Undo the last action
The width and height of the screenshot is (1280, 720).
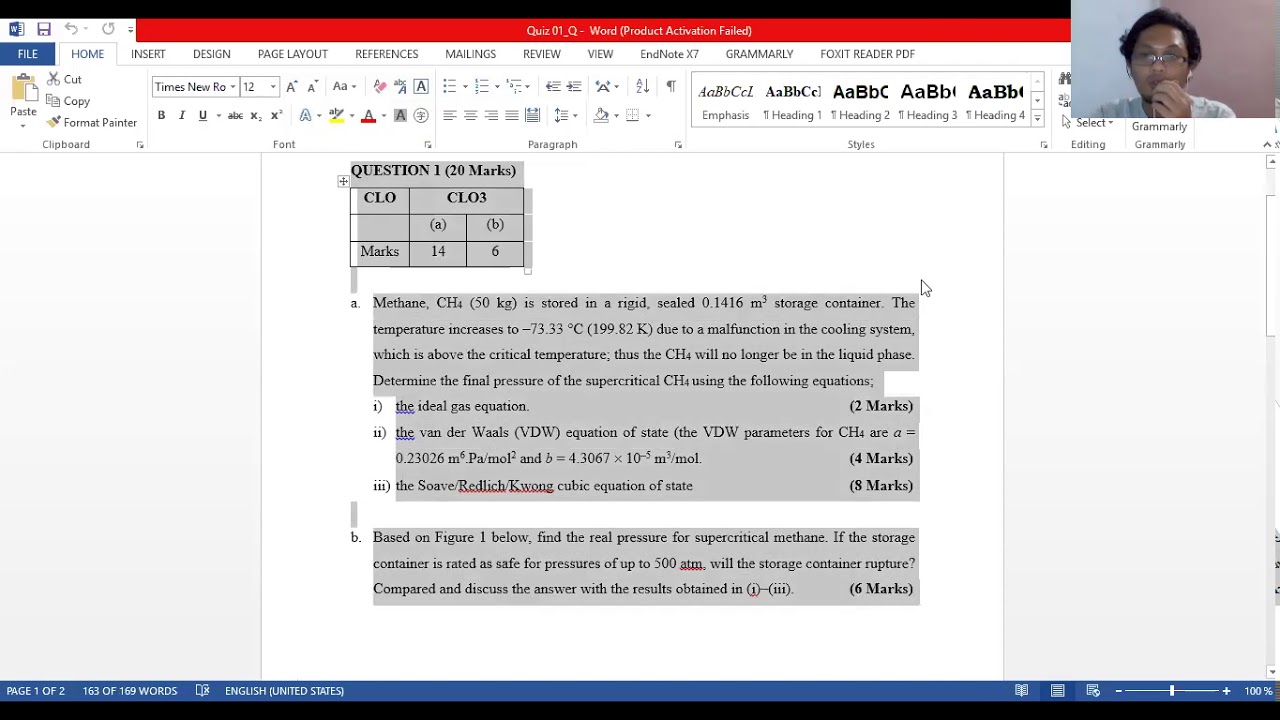coord(71,30)
